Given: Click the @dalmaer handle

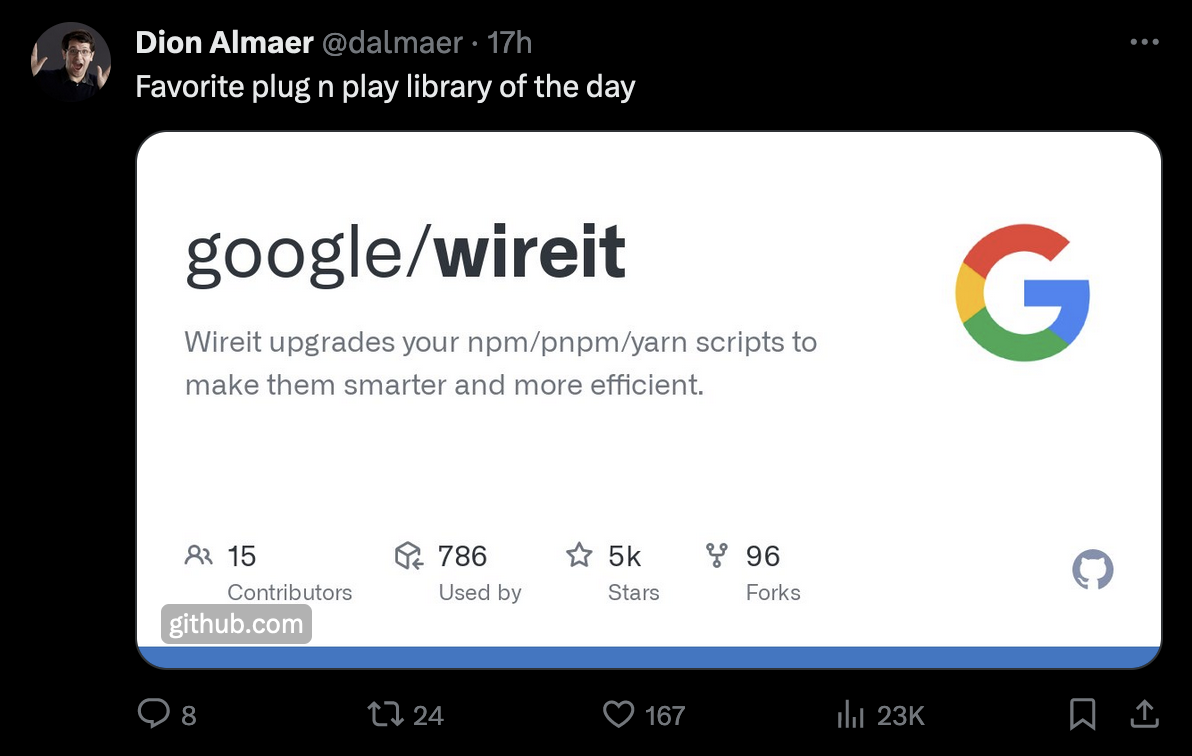Looking at the screenshot, I should tap(389, 44).
